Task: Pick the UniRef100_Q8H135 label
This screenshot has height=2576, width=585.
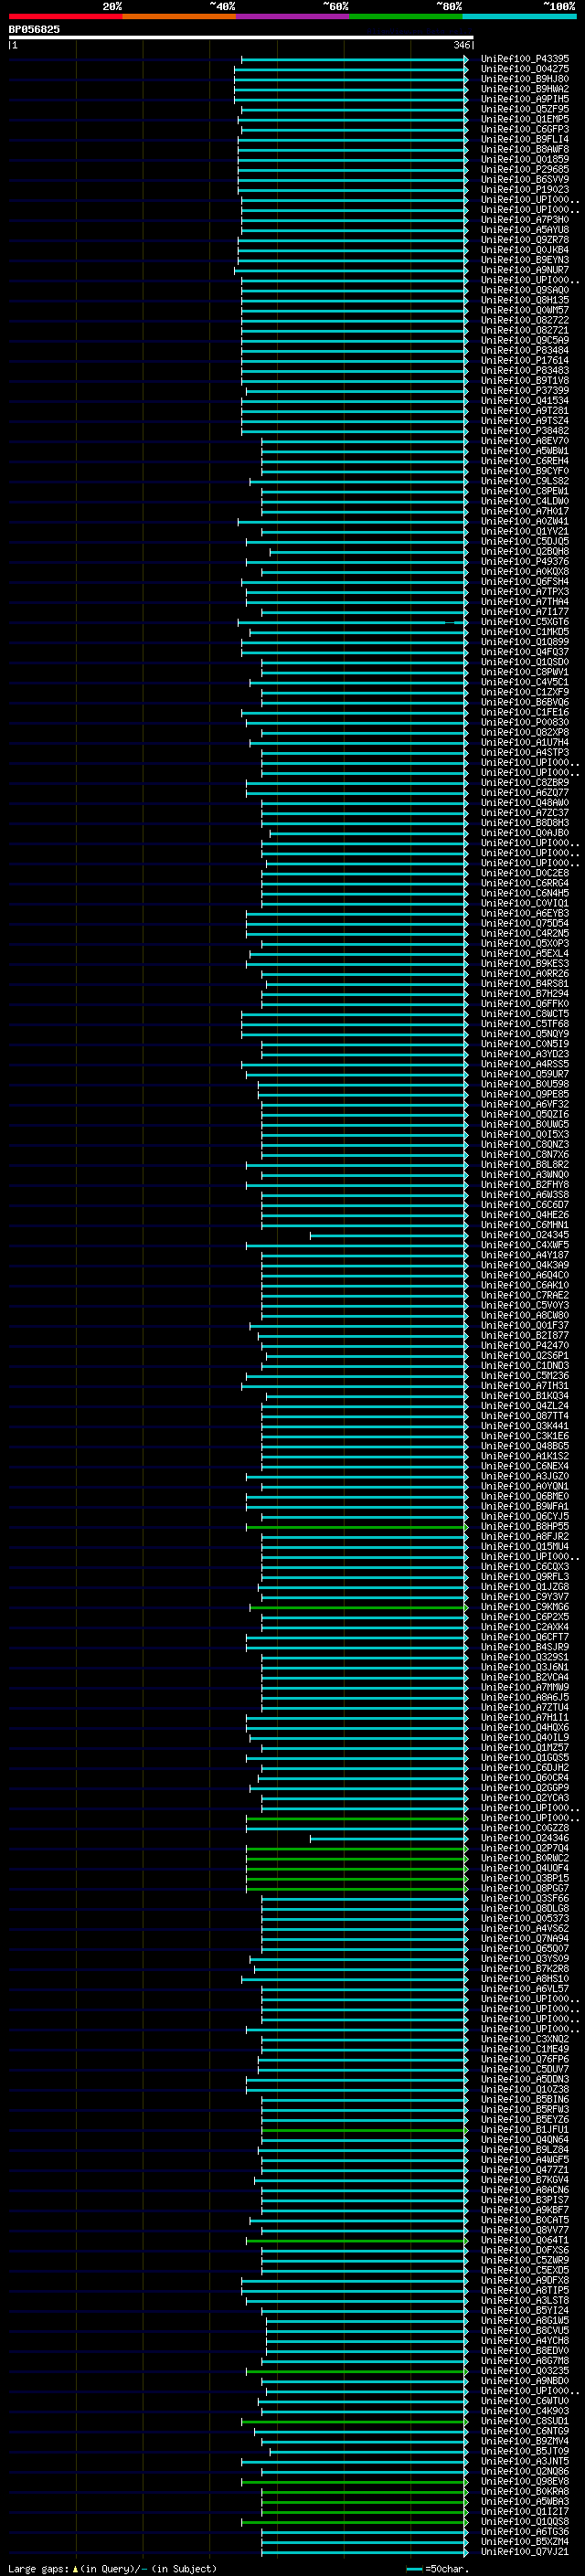Action: tap(524, 300)
